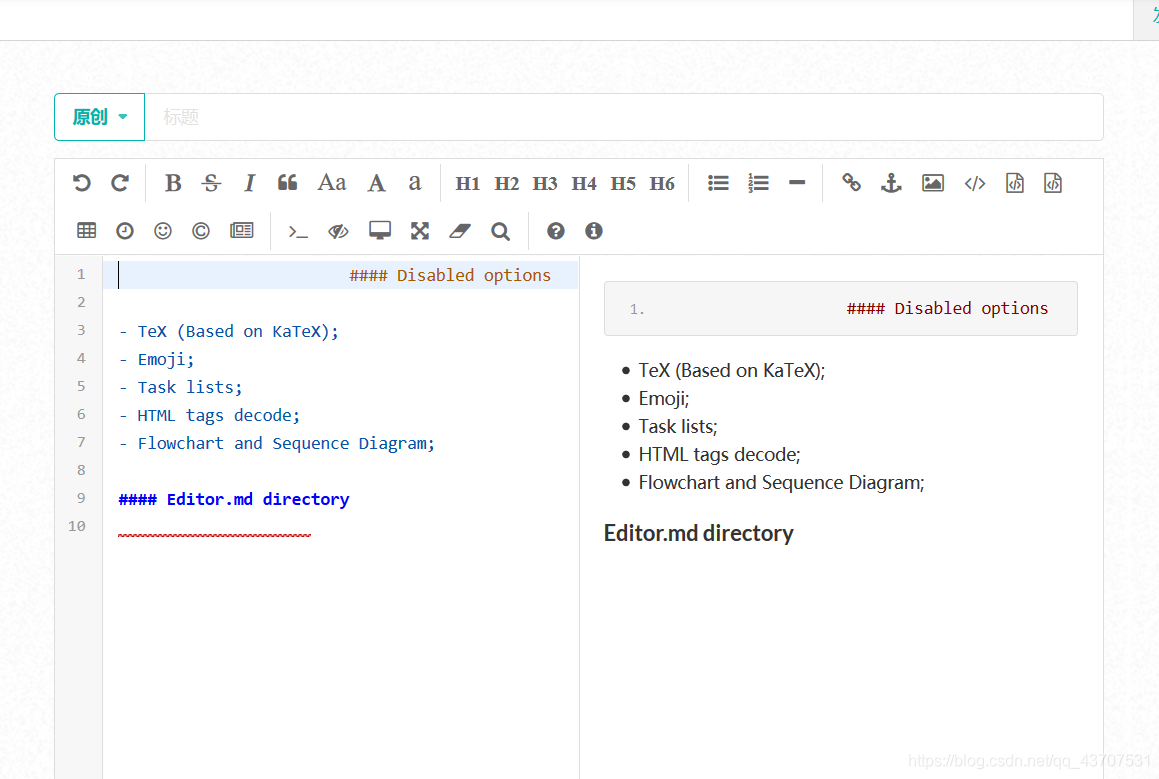Open the 原创 article type dropdown
The width and height of the screenshot is (1159, 779).
coord(100,117)
